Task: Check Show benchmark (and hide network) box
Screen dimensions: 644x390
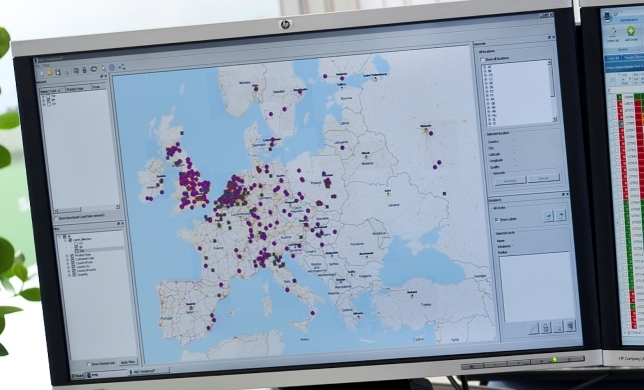Action: pos(56,218)
